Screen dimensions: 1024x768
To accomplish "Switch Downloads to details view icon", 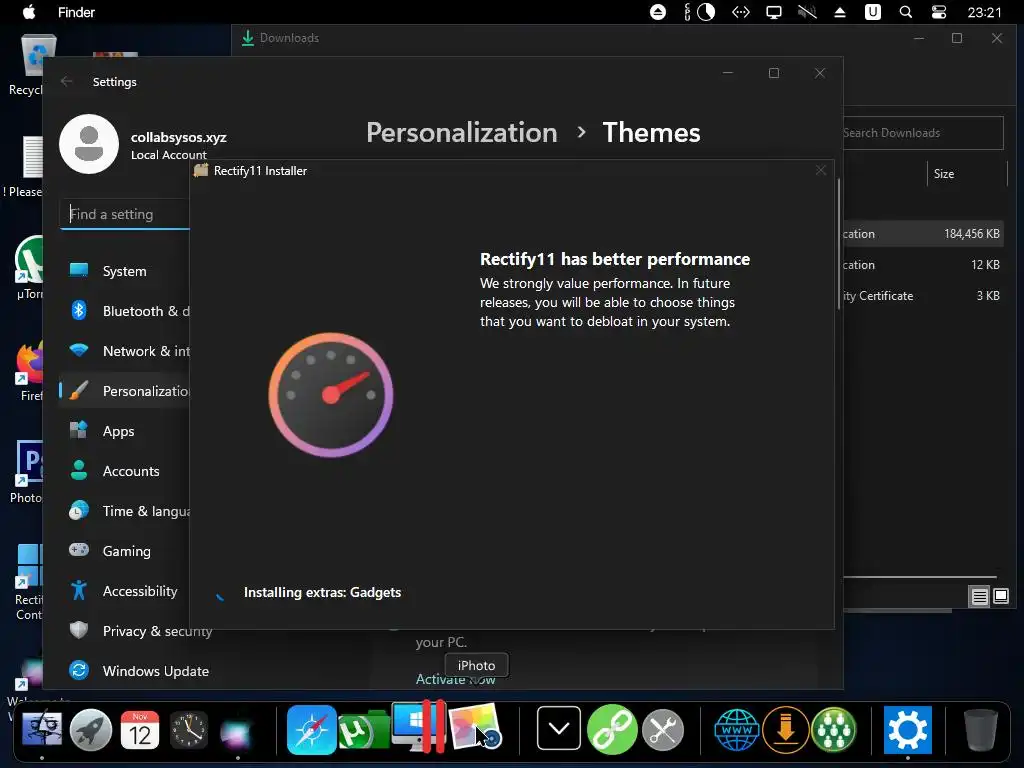I will (x=979, y=596).
